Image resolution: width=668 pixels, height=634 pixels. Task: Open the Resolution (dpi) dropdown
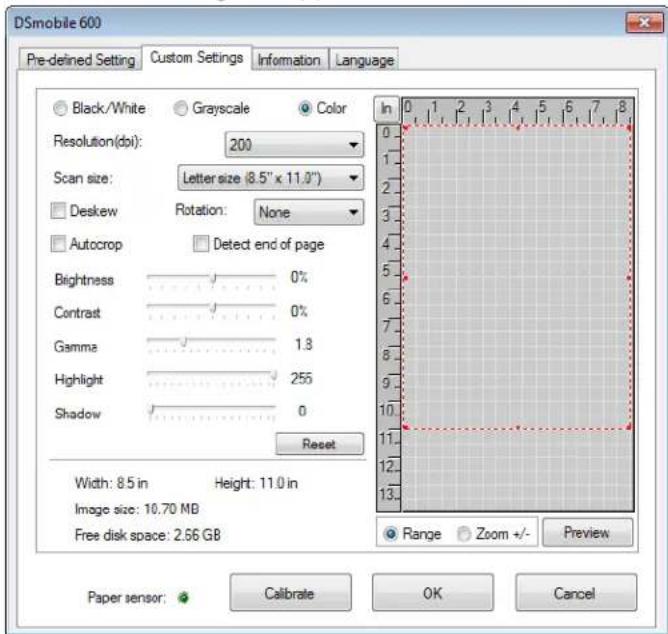click(294, 145)
